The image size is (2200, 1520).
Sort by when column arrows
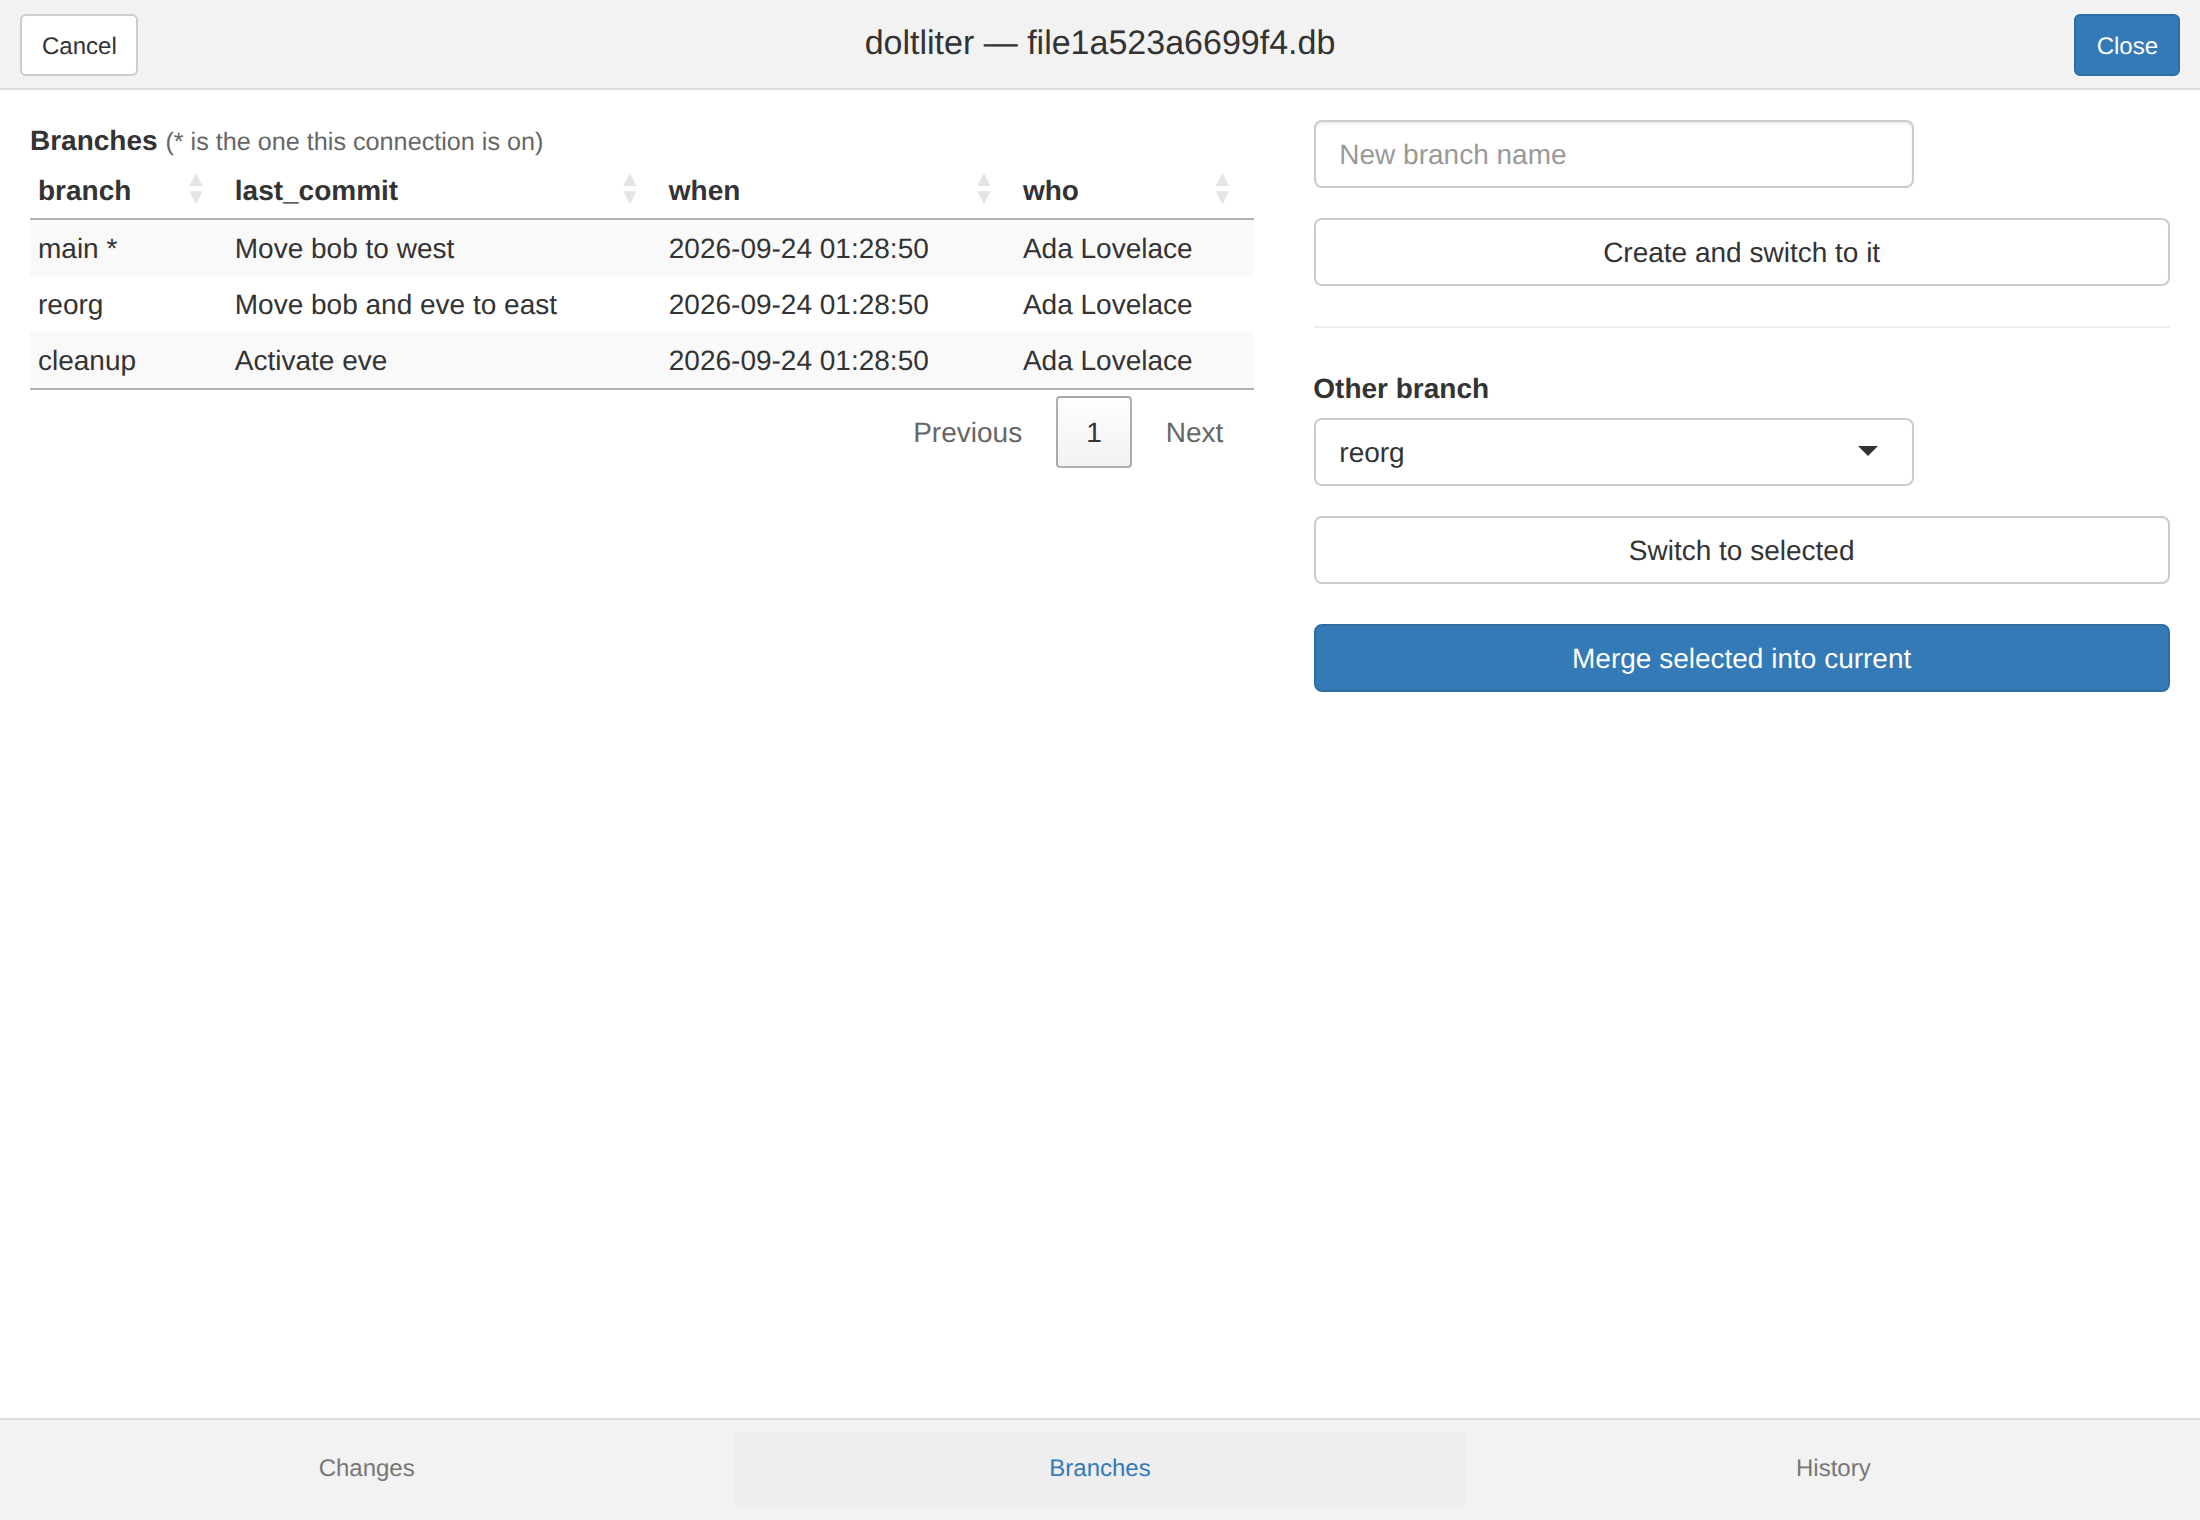[x=984, y=189]
